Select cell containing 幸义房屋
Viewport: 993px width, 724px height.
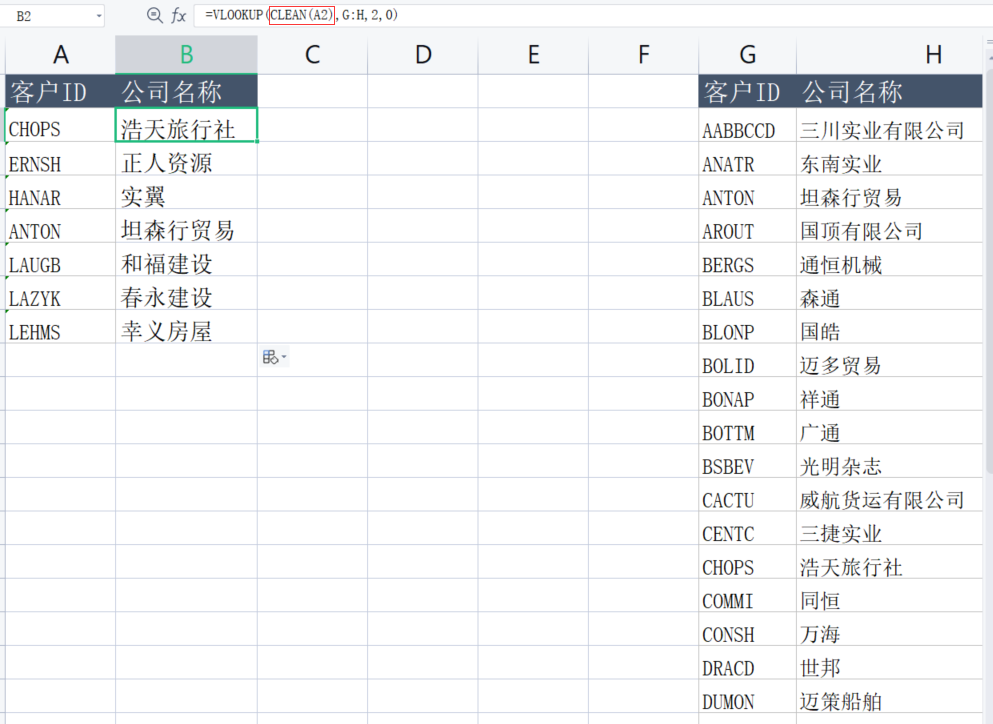pos(186,326)
